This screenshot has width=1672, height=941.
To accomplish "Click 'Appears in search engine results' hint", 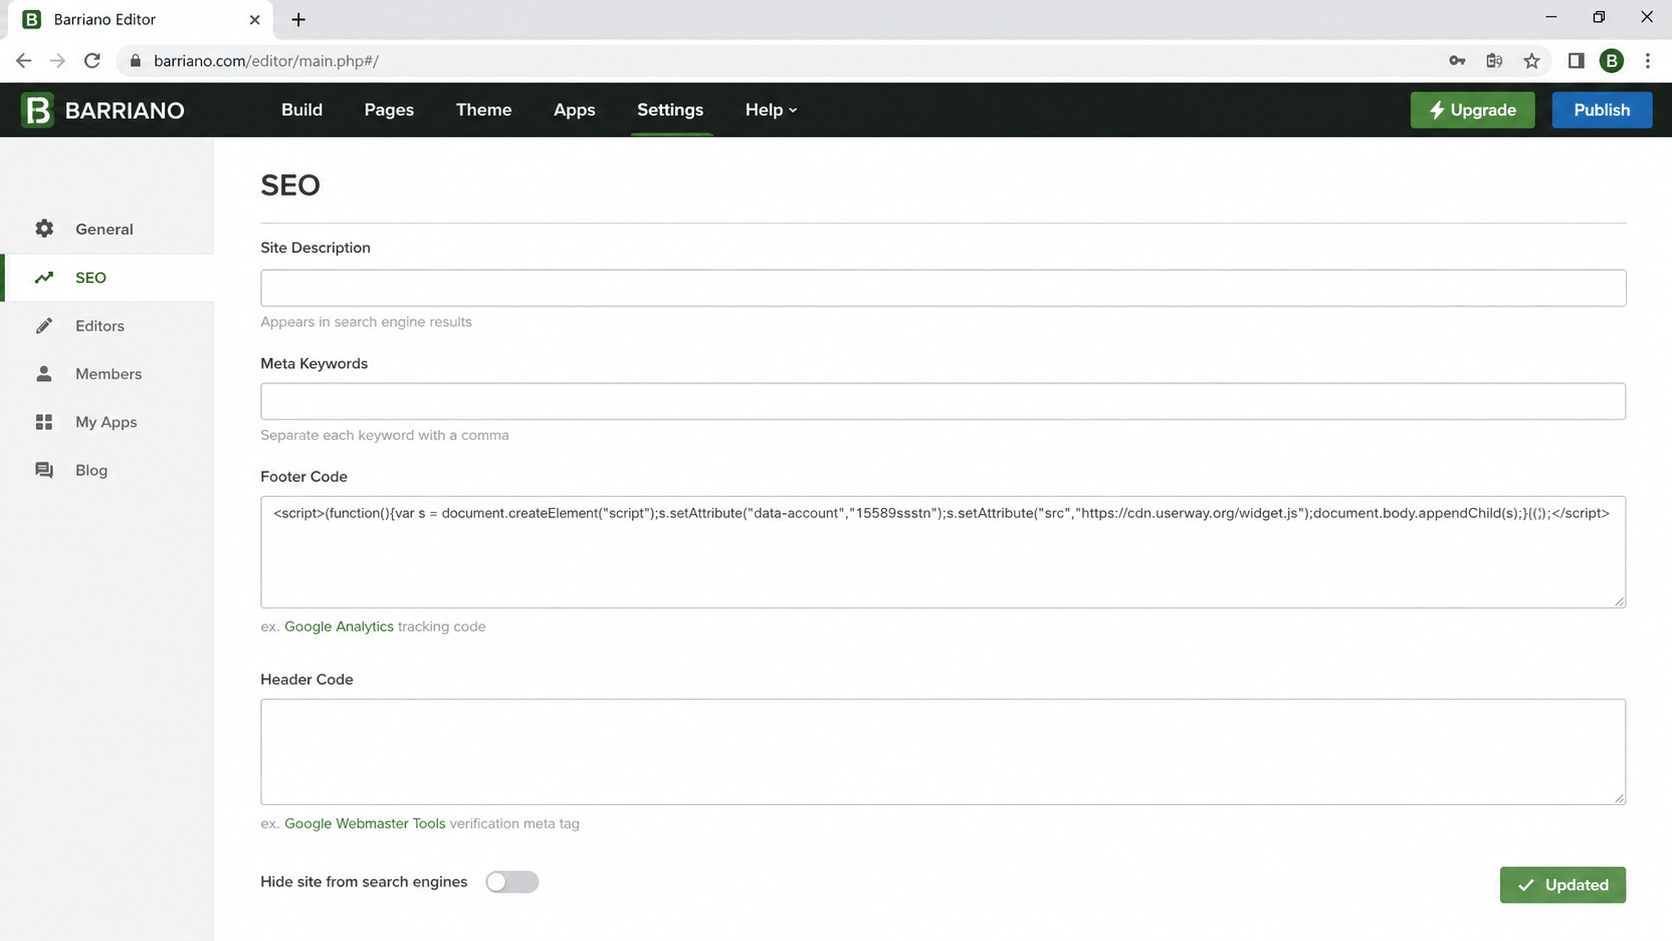I will coord(366,322).
